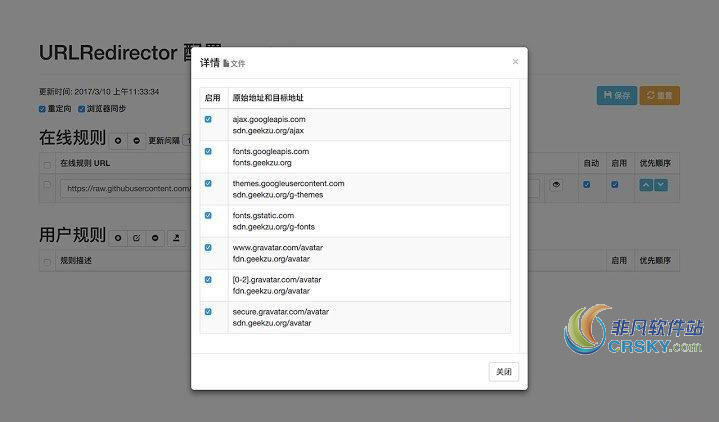This screenshot has width=719, height=422.
Task: Click the eye view icon in online rule row
Action: point(556,185)
